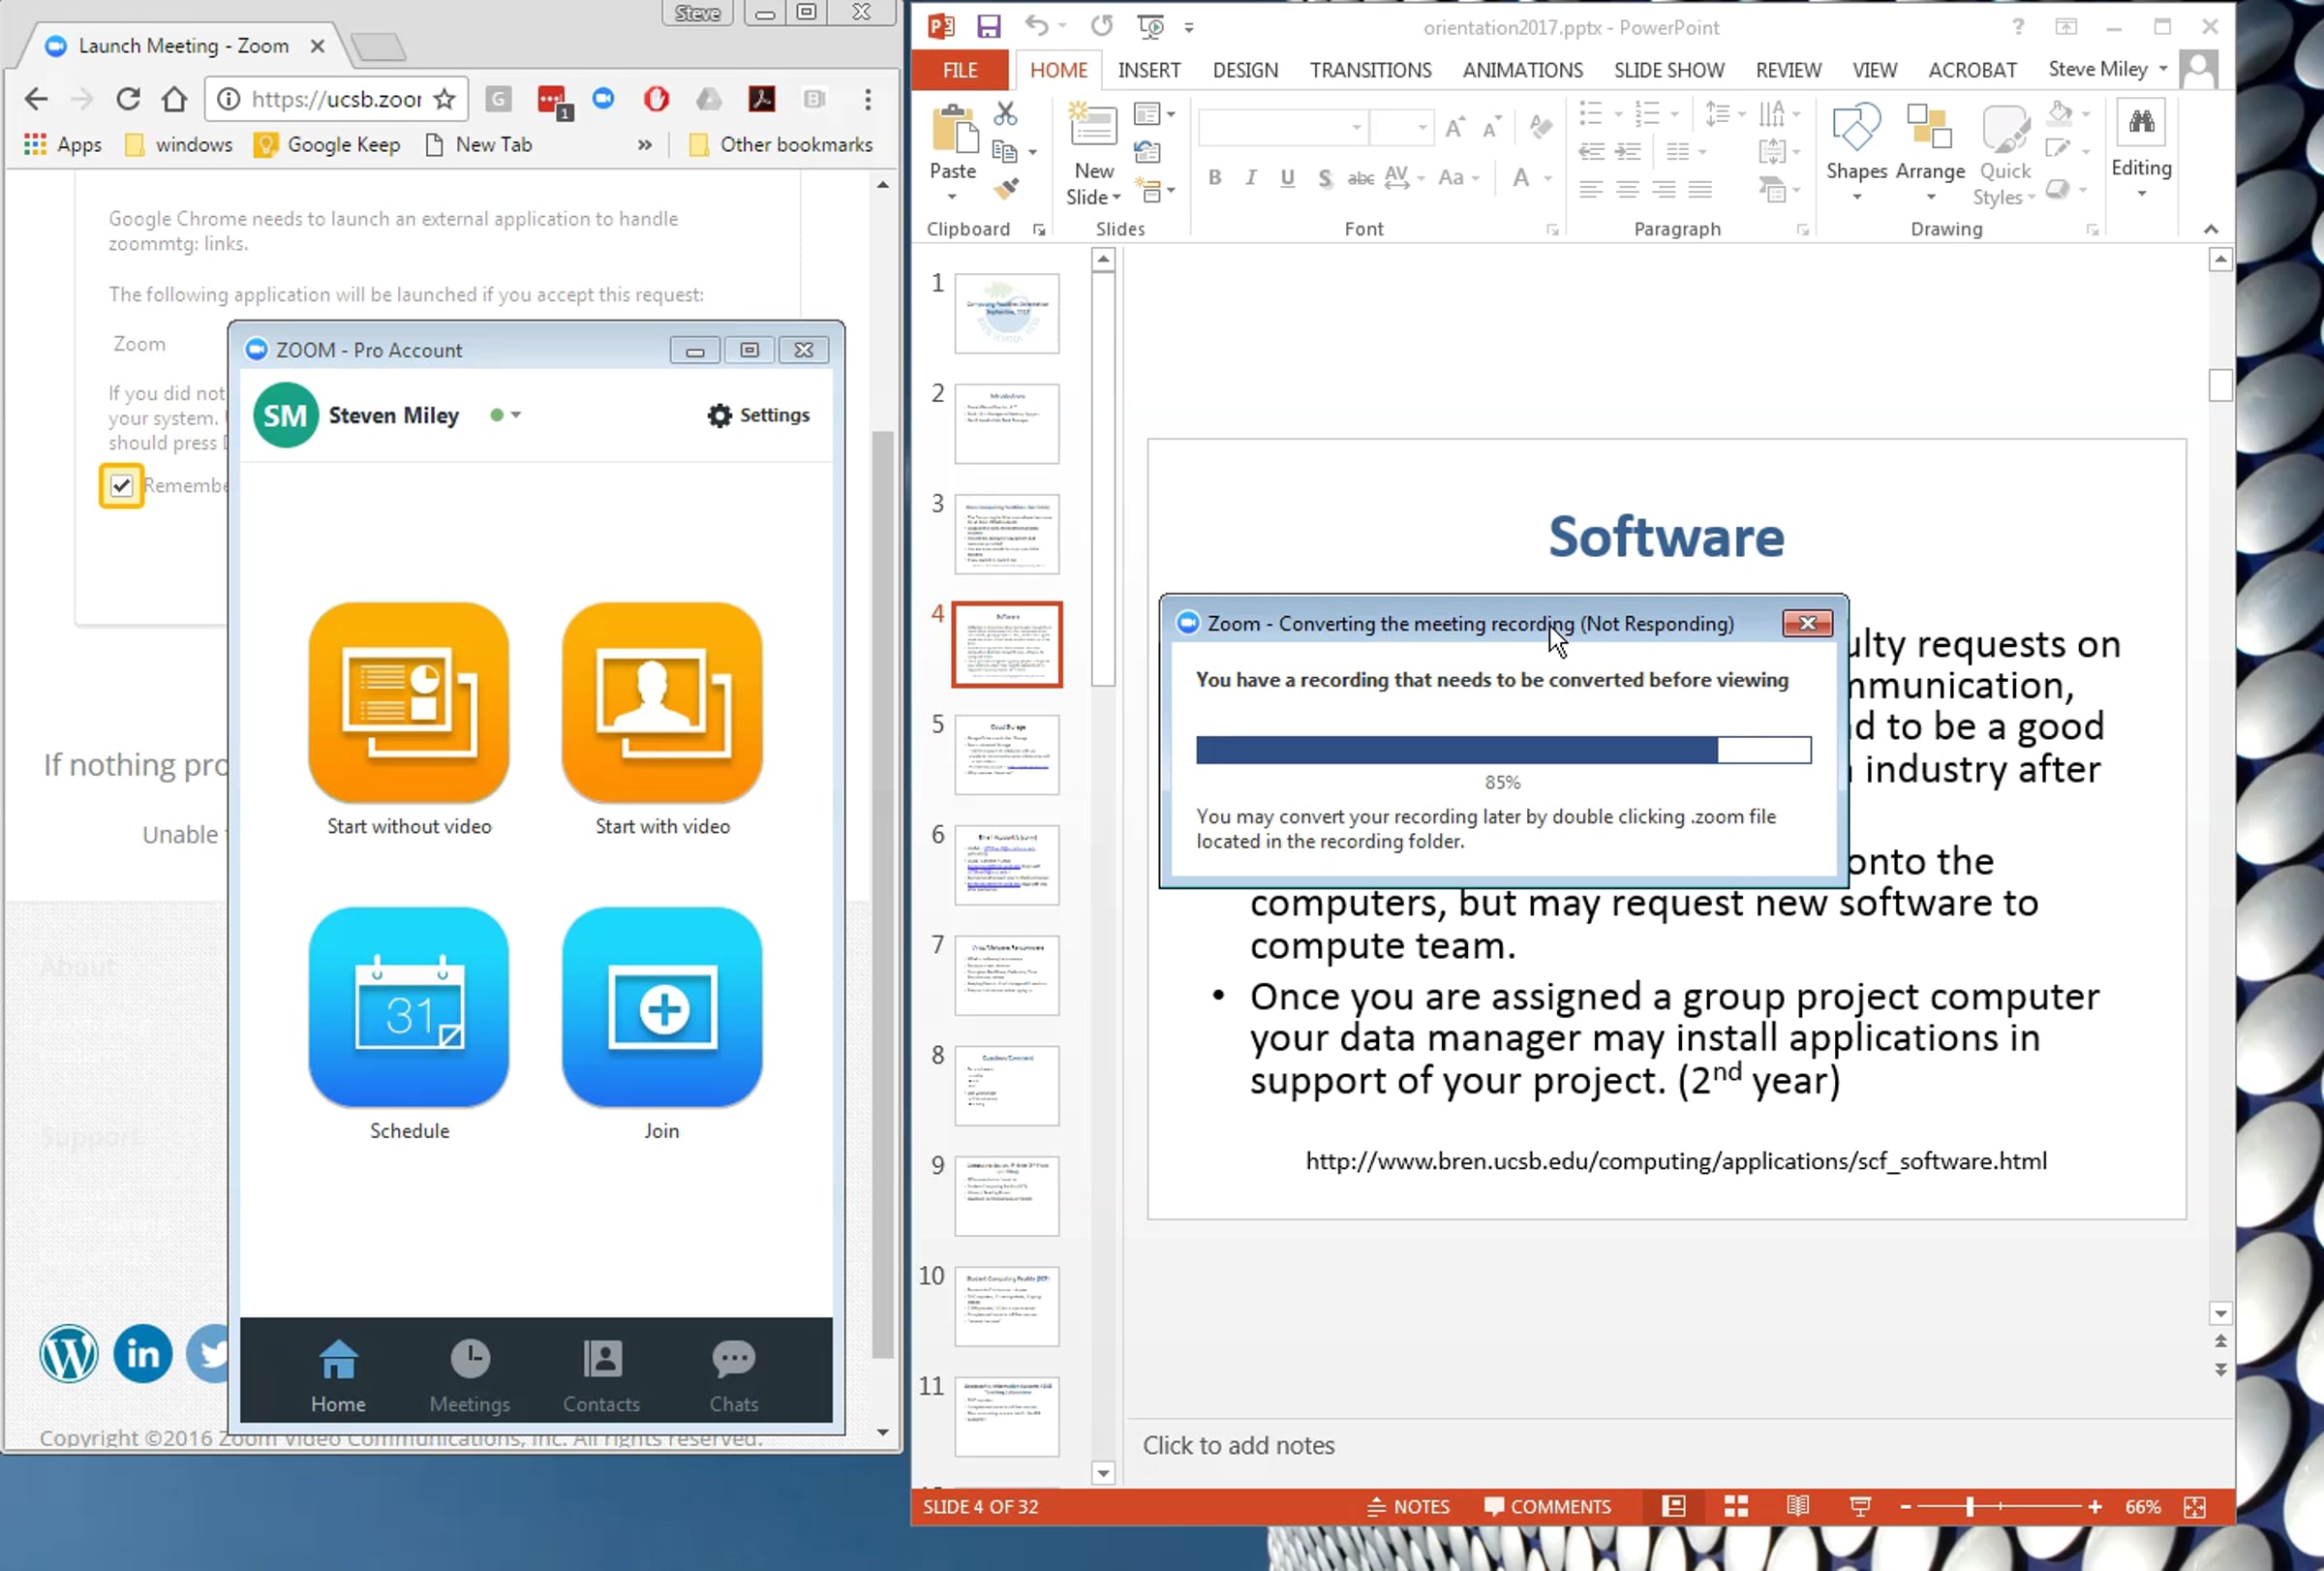Click the Start with video icon

pyautogui.click(x=661, y=702)
